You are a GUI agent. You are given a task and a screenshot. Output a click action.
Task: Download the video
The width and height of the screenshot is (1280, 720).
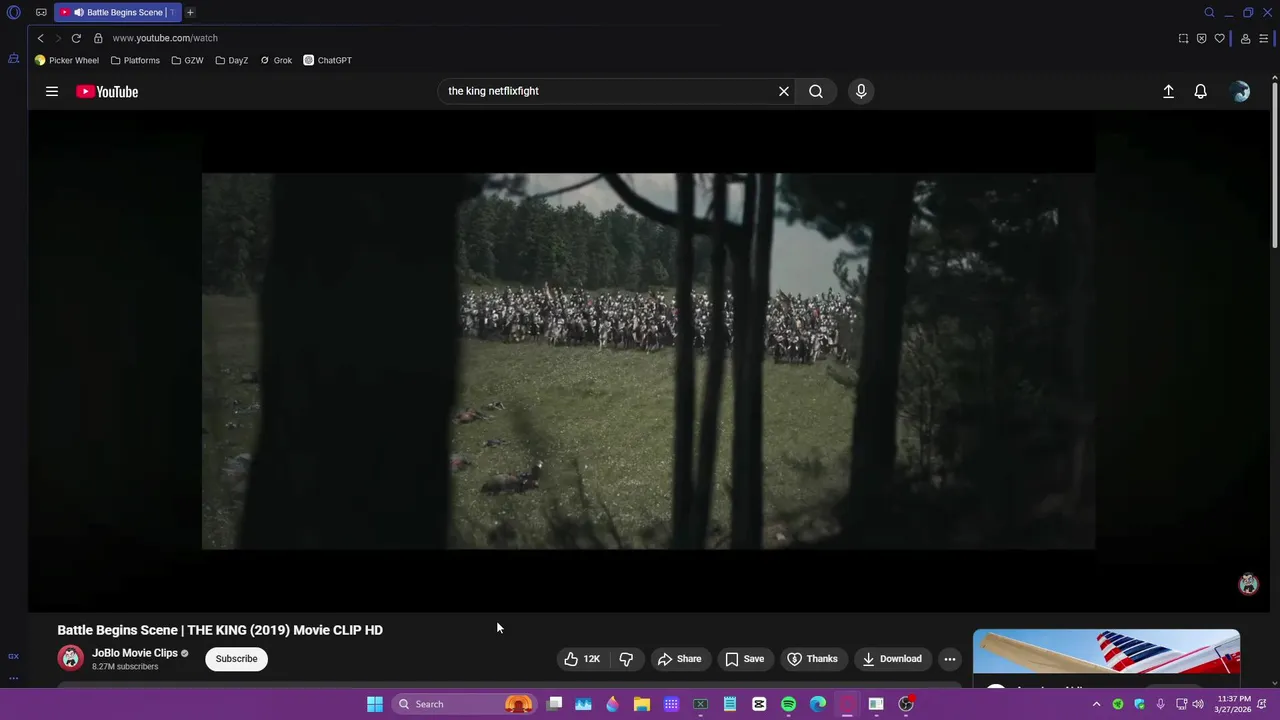pyautogui.click(x=893, y=659)
